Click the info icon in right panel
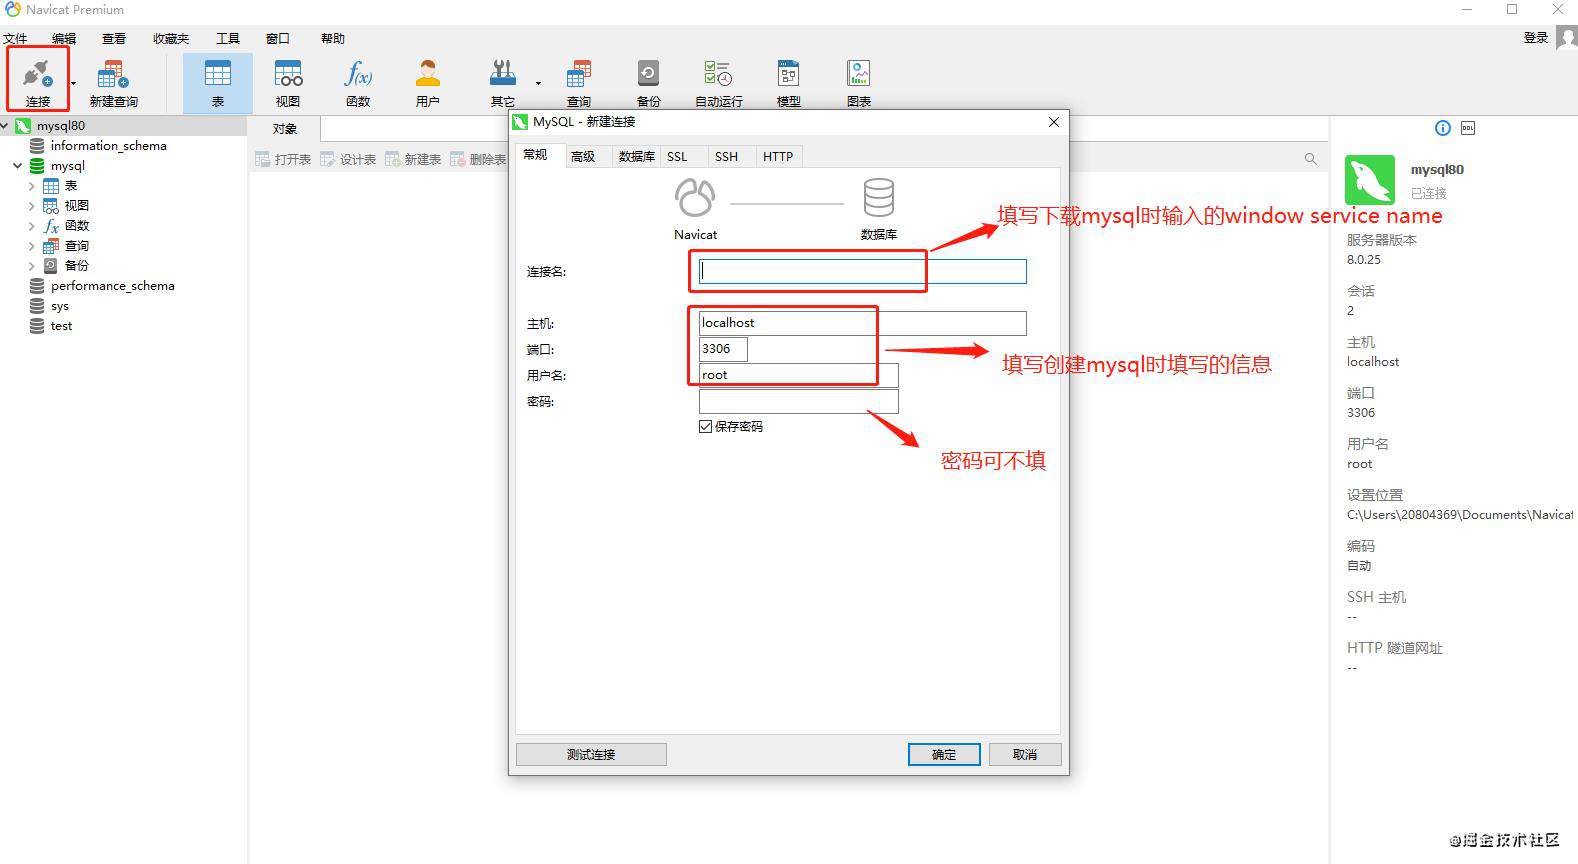1578x864 pixels. click(1442, 128)
